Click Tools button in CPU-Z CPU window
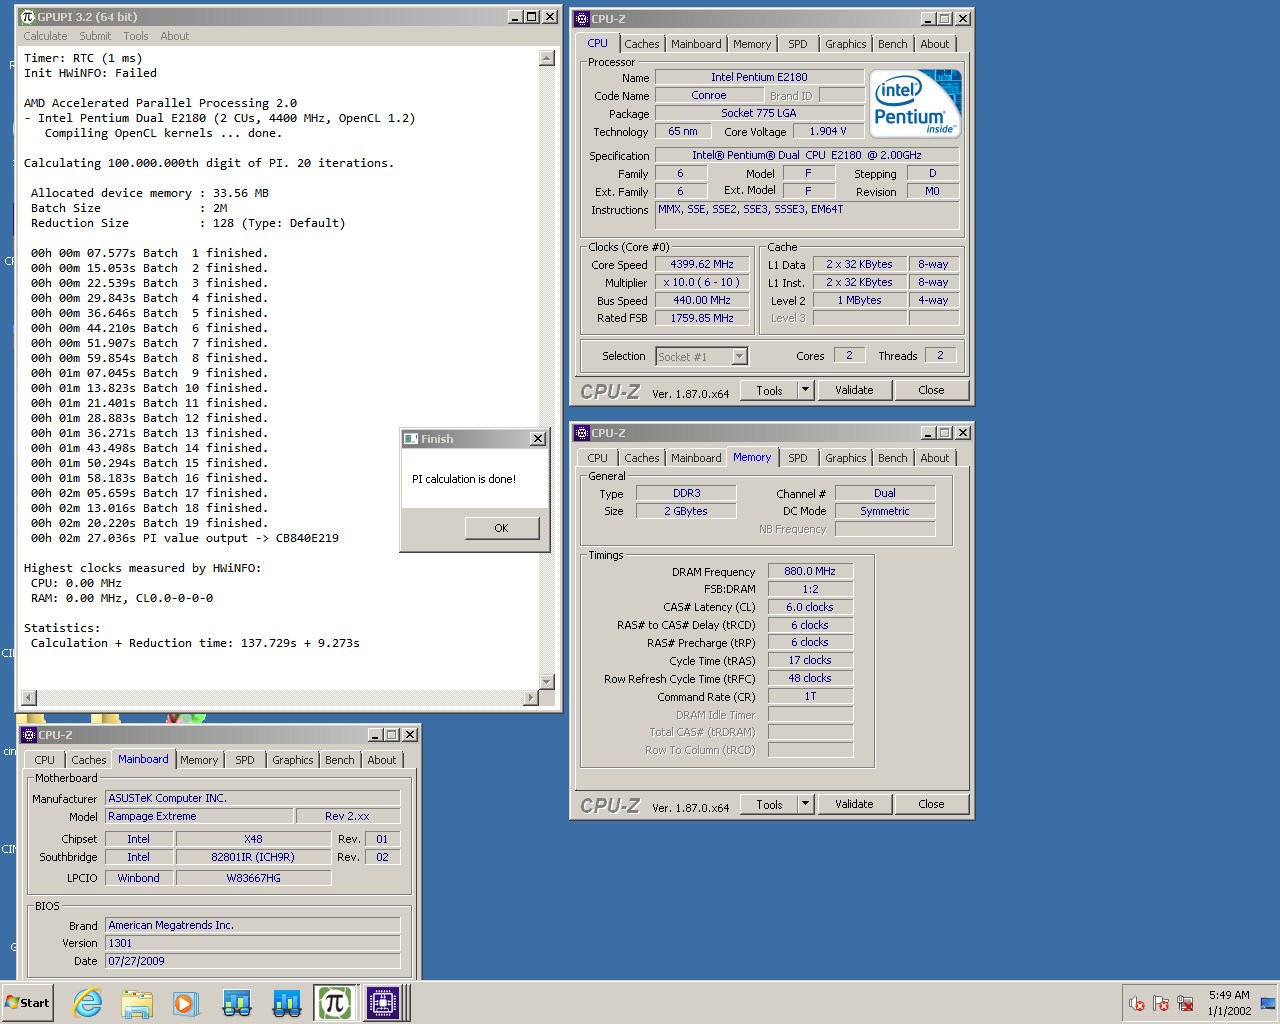 coord(769,391)
